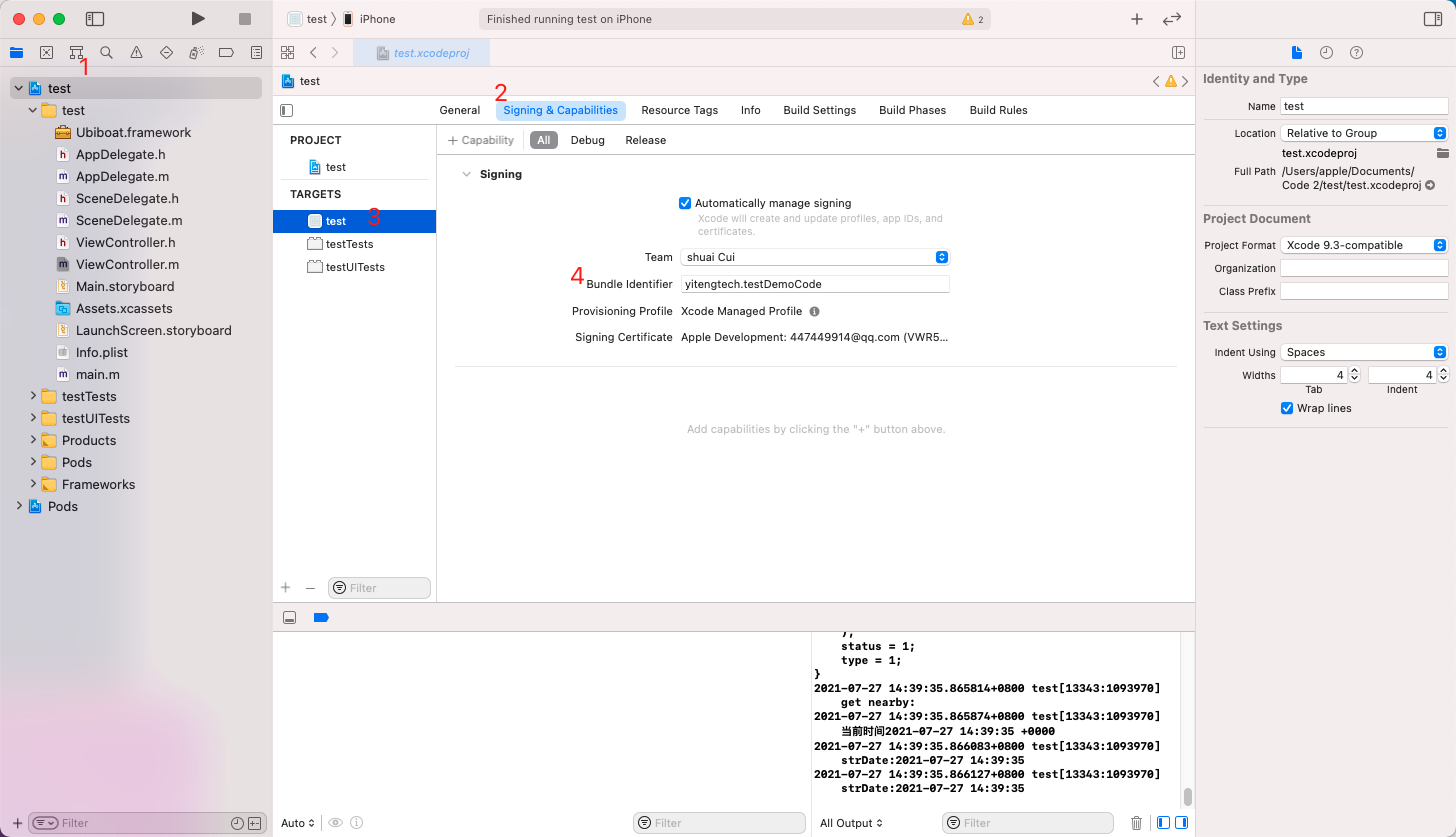Open the Breakpoint navigator
1456x837 pixels.
[x=226, y=53]
